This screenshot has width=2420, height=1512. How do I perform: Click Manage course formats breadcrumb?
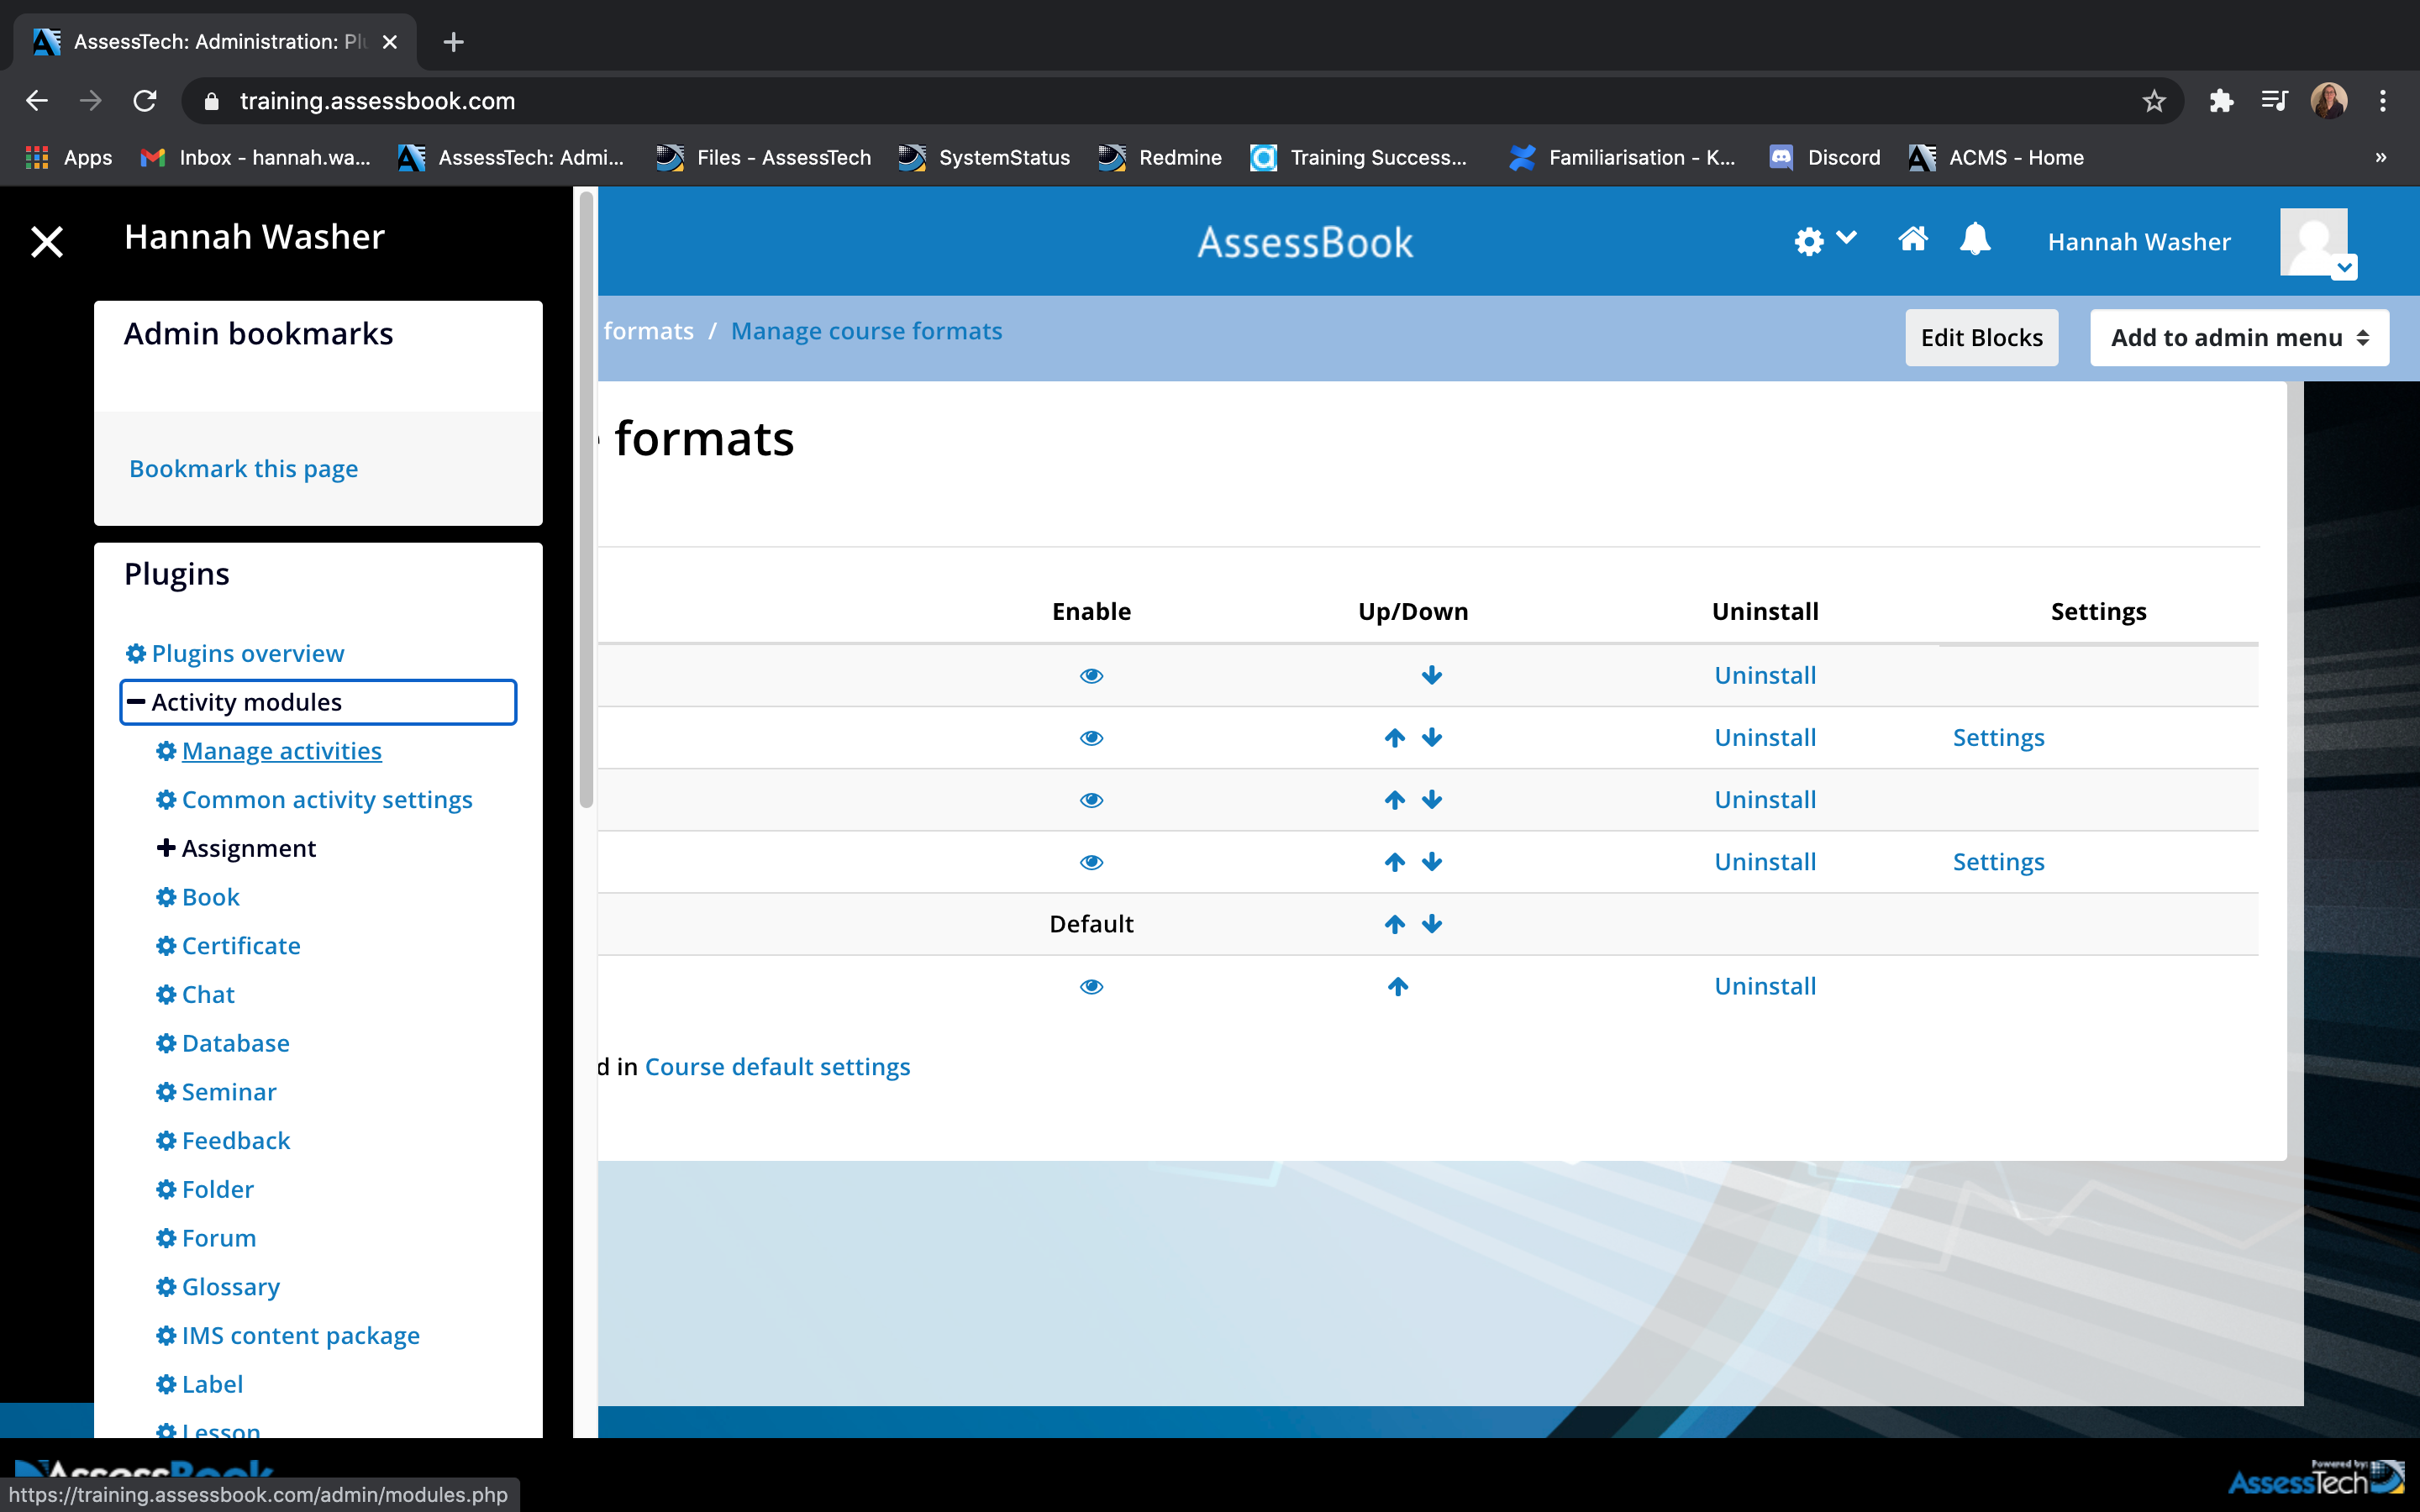click(866, 331)
